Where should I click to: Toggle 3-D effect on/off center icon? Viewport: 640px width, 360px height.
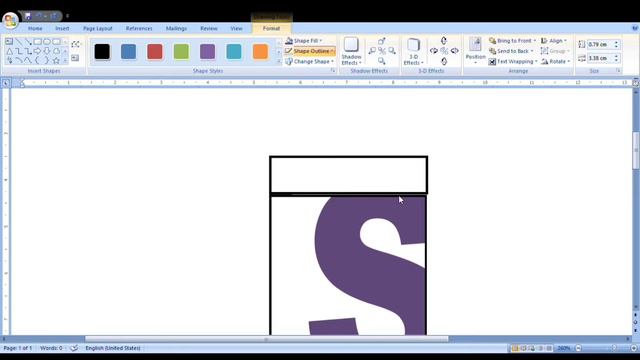click(444, 51)
